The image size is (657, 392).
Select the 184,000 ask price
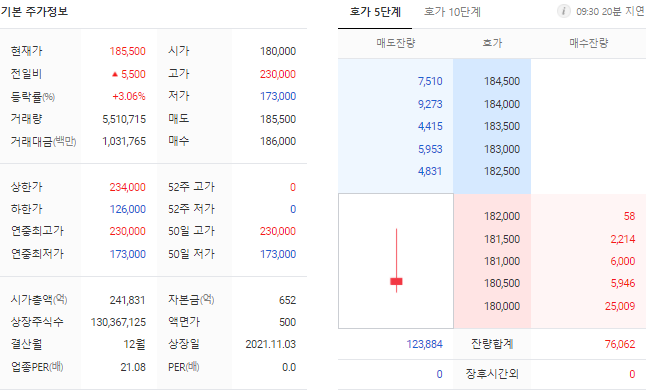pos(502,104)
